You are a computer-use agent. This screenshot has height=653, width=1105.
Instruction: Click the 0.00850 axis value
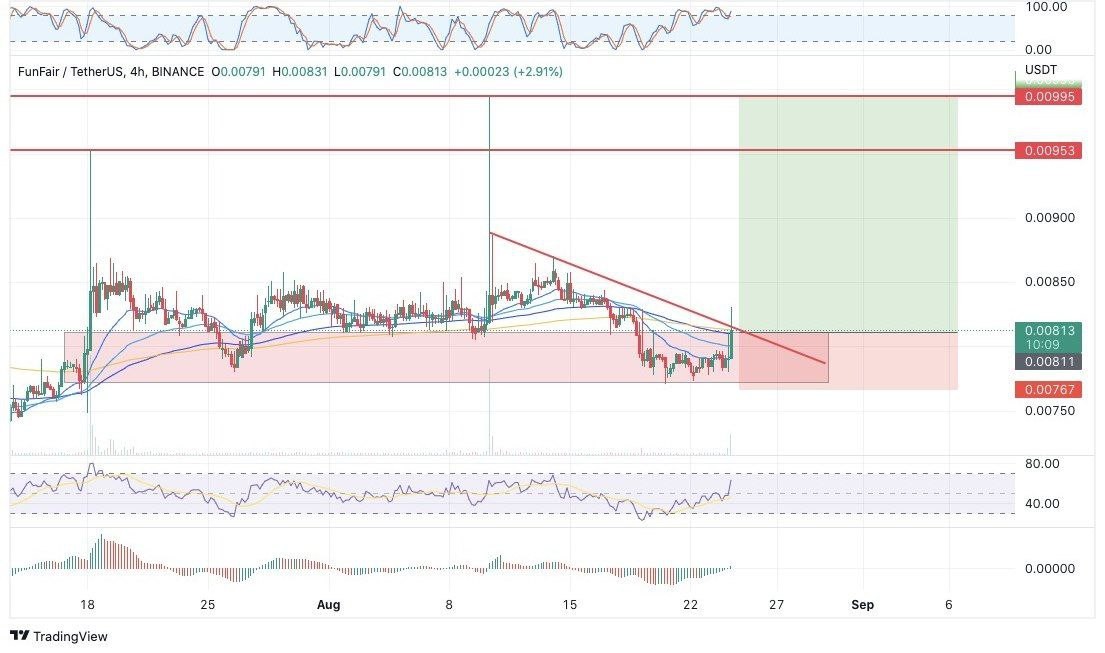1049,282
